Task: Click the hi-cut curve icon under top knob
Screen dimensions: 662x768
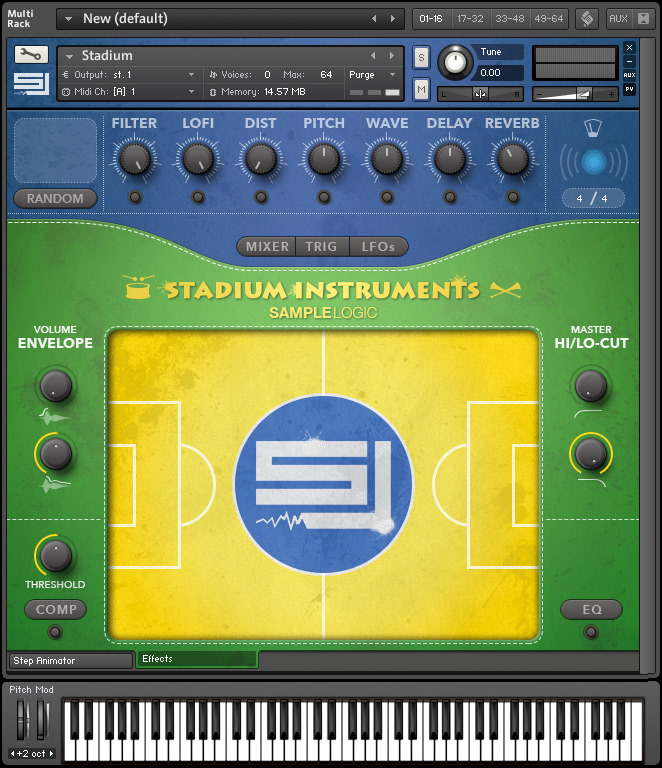Action: (588, 414)
